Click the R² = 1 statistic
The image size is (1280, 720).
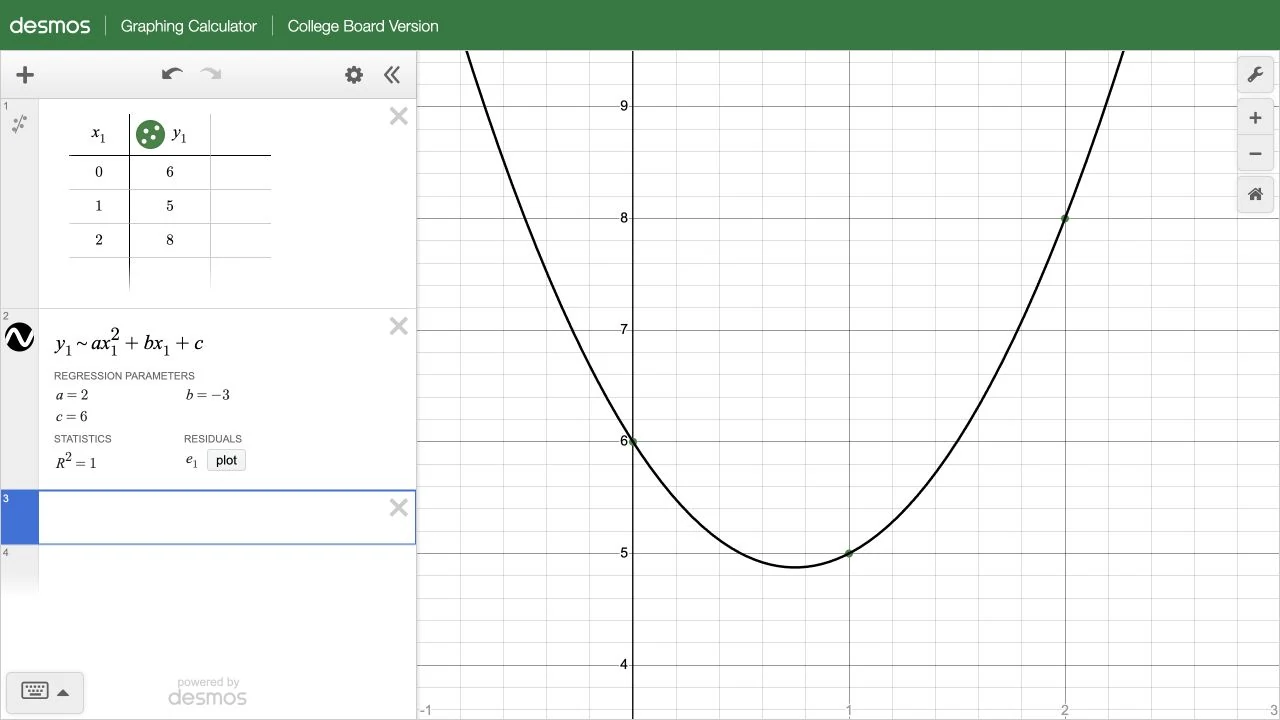[x=76, y=462]
